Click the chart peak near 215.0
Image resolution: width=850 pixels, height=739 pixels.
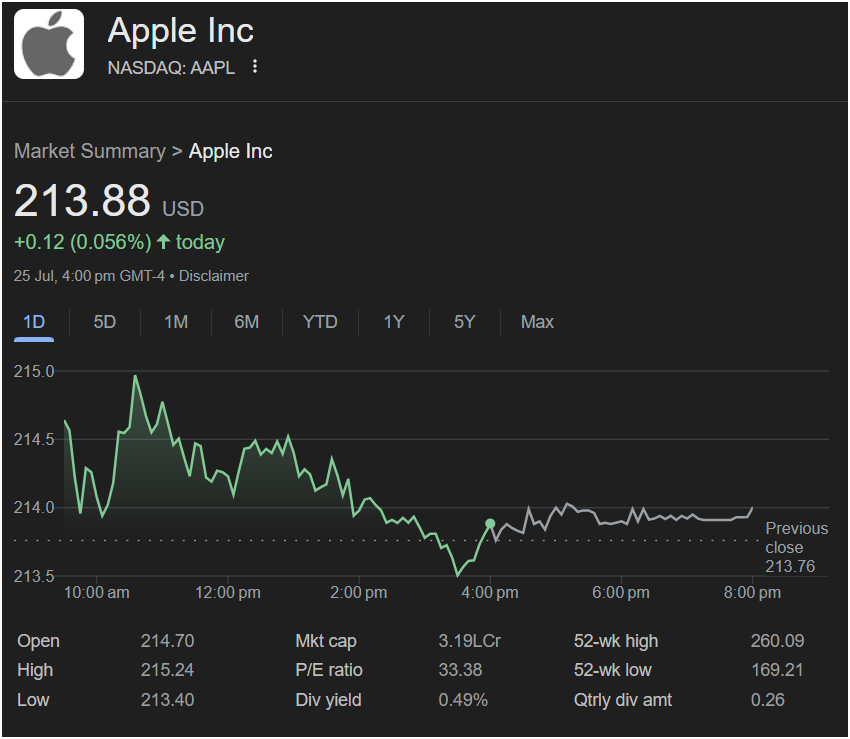tap(135, 376)
